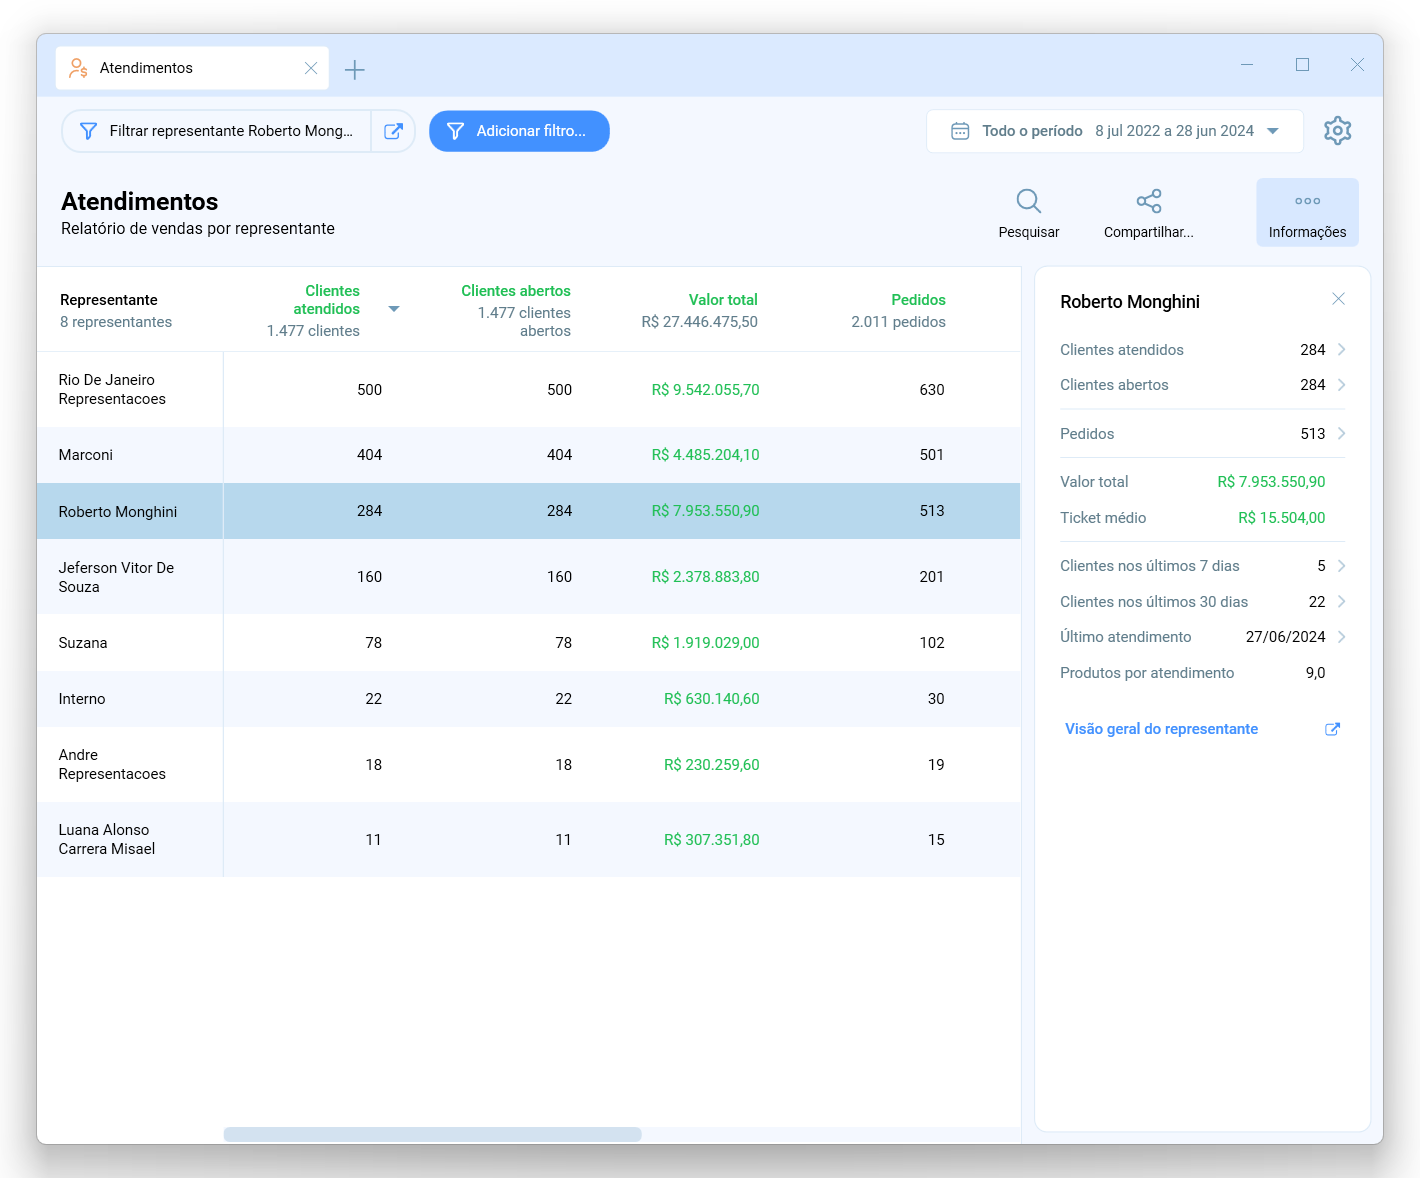
Task: Expand Clientes nos últimos 30 dias chevron
Action: (x=1341, y=601)
